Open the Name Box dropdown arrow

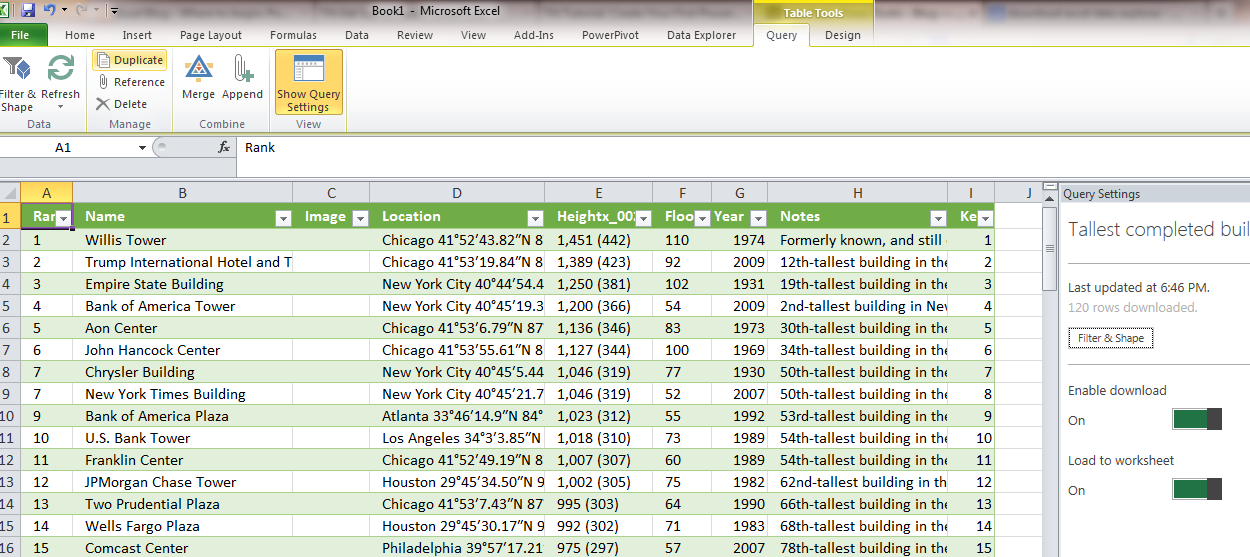tap(142, 147)
